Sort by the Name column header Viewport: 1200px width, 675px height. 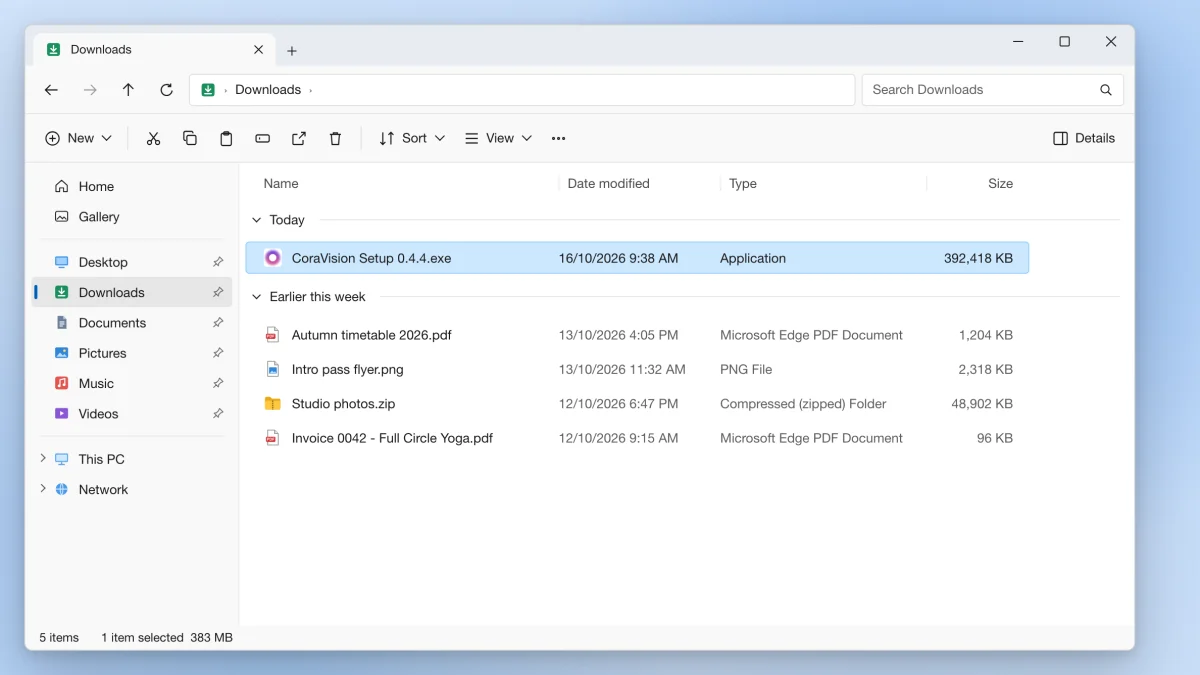(281, 184)
